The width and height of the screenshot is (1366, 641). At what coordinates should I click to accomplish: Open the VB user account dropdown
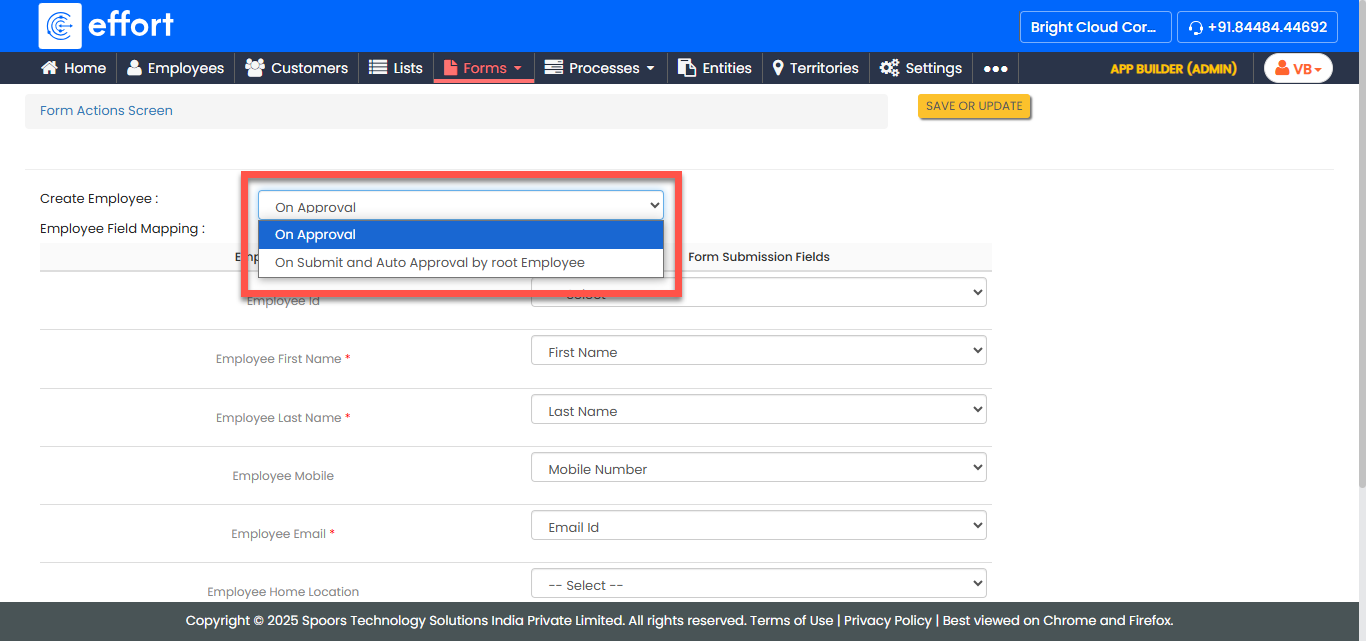[x=1298, y=69]
